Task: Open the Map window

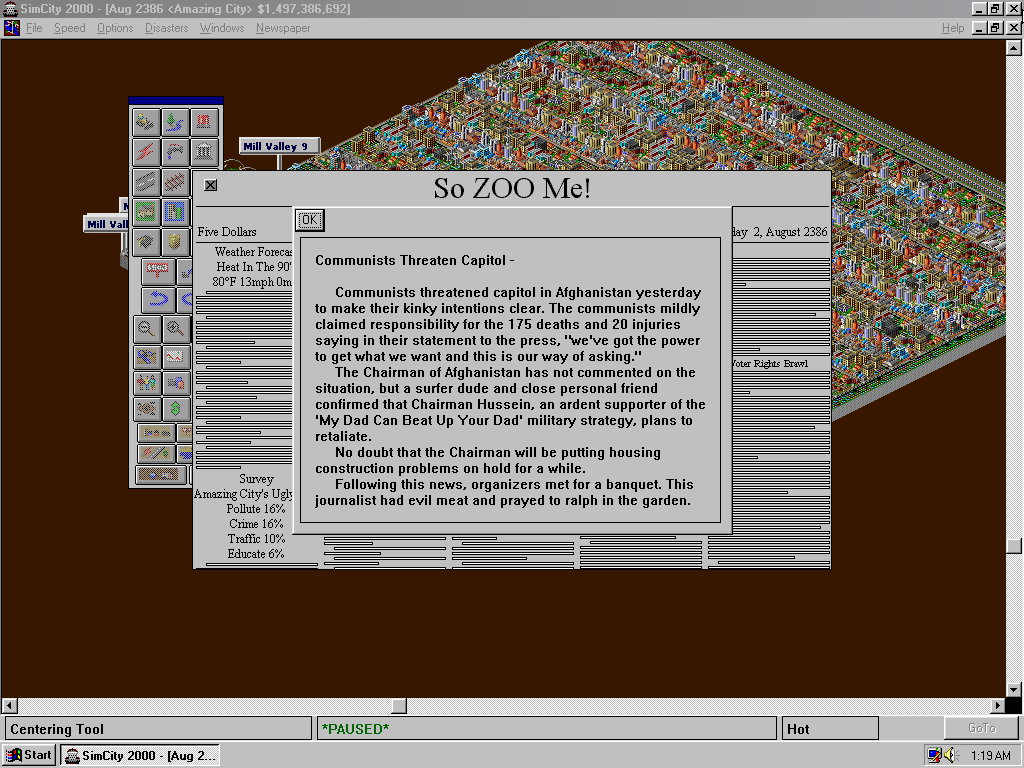Action: (146, 357)
